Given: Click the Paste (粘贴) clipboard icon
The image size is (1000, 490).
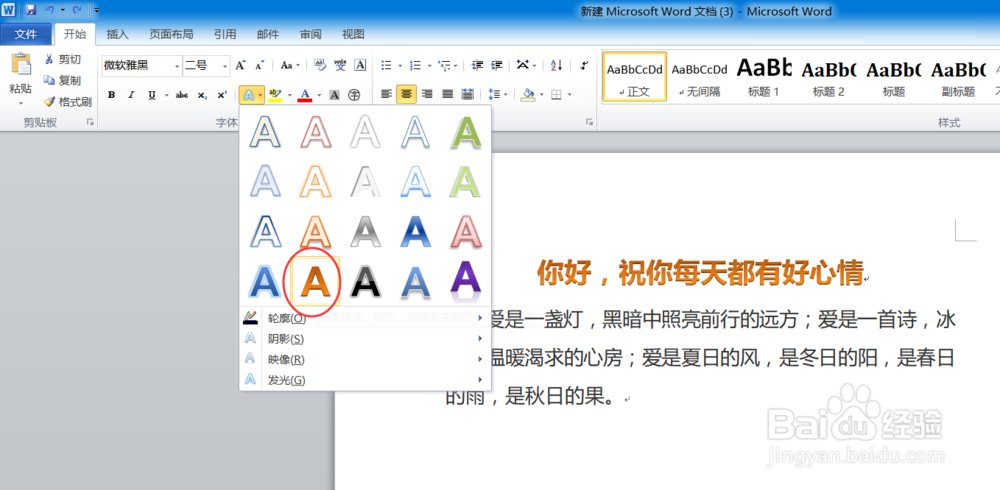Looking at the screenshot, I should [21, 66].
